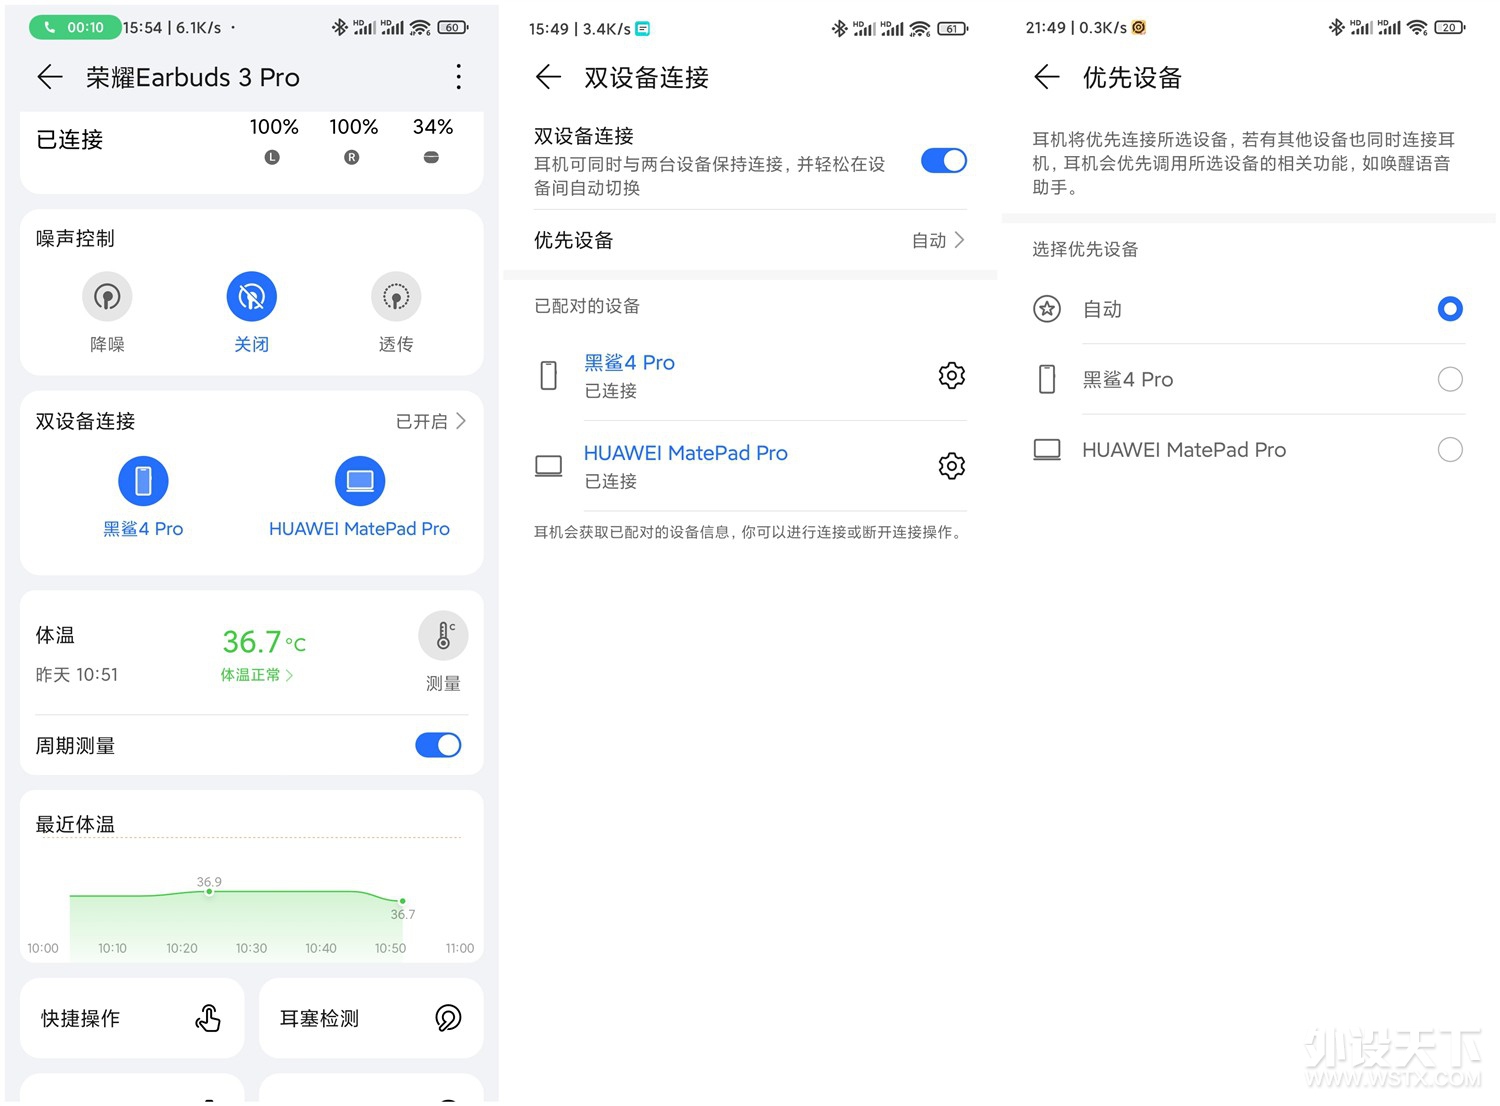Tap the Wi-Fi icon in middle status bar
Screen dimensions: 1500x1106
[x=920, y=29]
